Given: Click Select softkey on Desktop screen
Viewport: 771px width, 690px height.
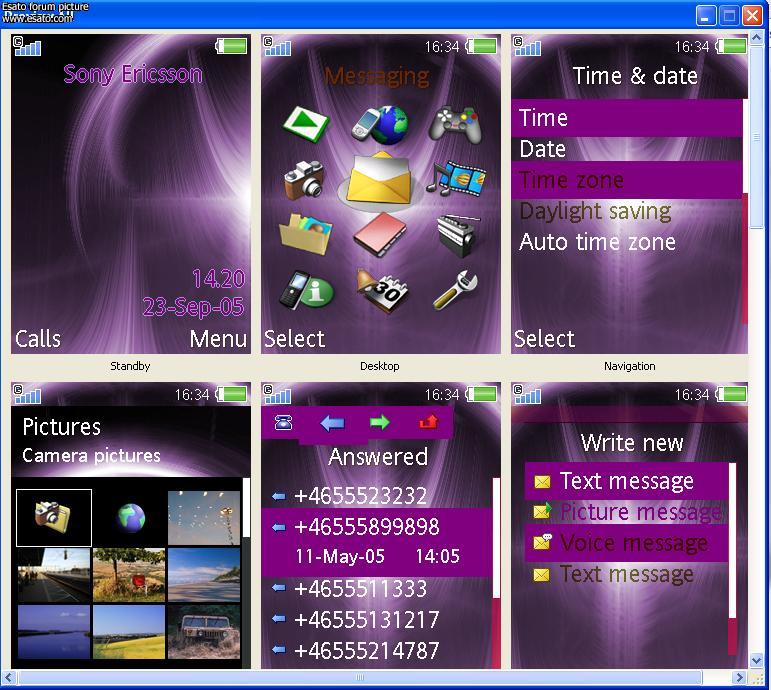Looking at the screenshot, I should click(294, 339).
